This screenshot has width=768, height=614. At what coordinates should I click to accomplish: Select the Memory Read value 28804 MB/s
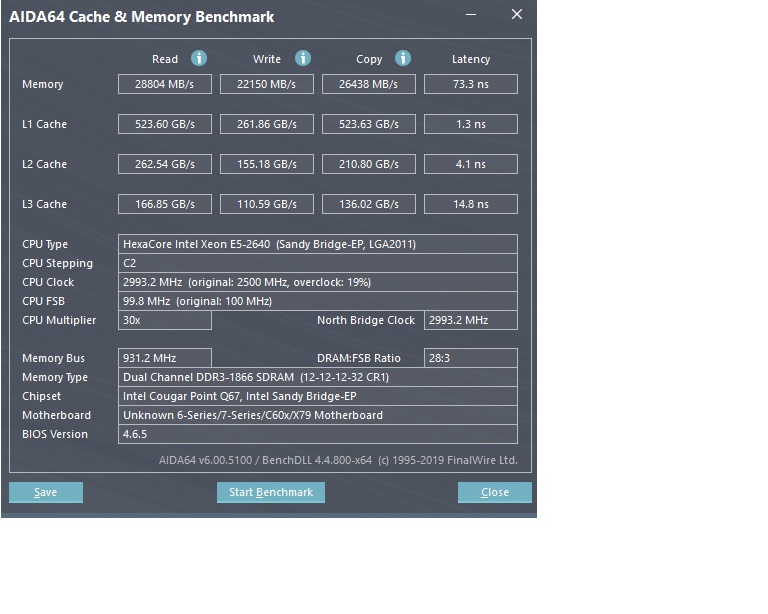[x=165, y=84]
